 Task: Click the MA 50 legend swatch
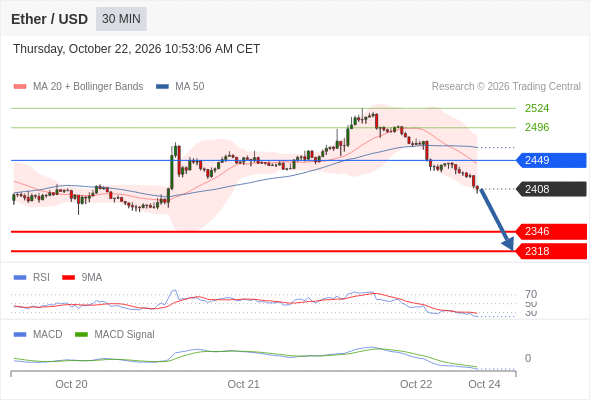click(162, 87)
